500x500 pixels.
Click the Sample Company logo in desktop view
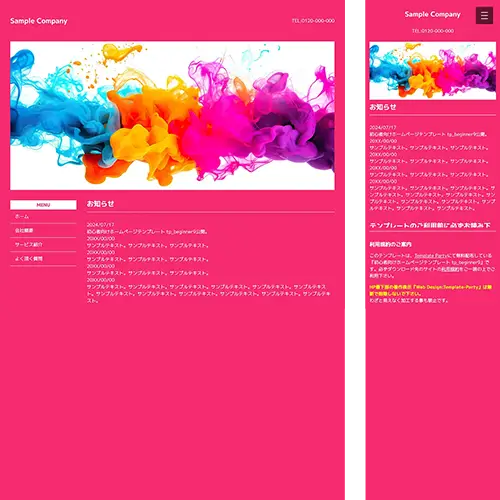coord(39,21)
